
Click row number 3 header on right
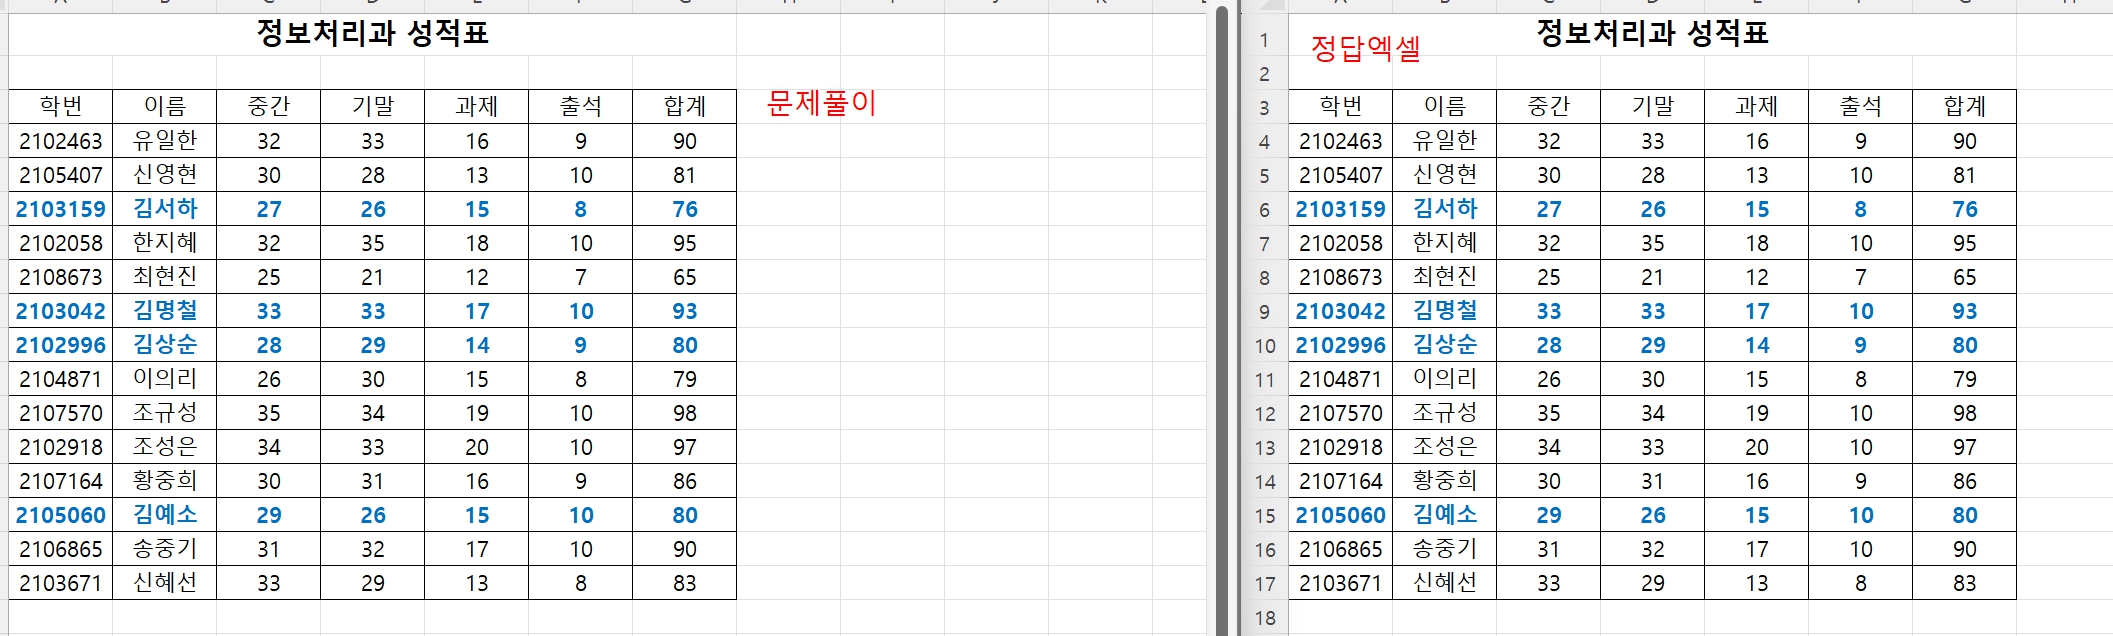click(1264, 108)
